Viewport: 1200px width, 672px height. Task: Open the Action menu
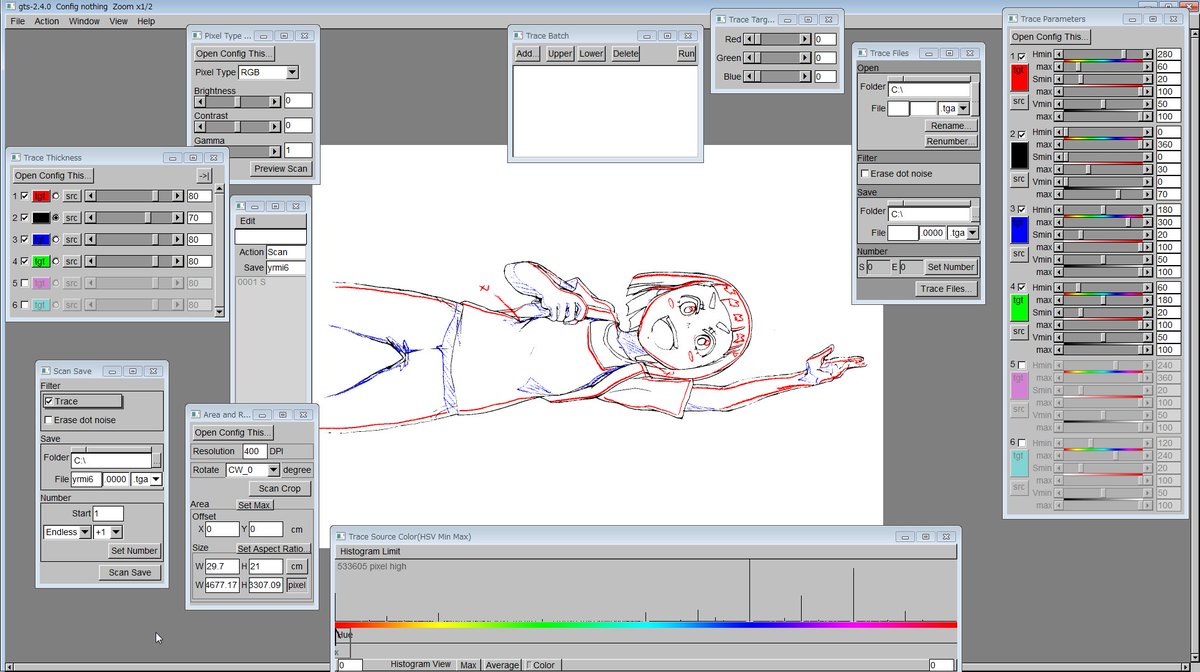pos(47,21)
